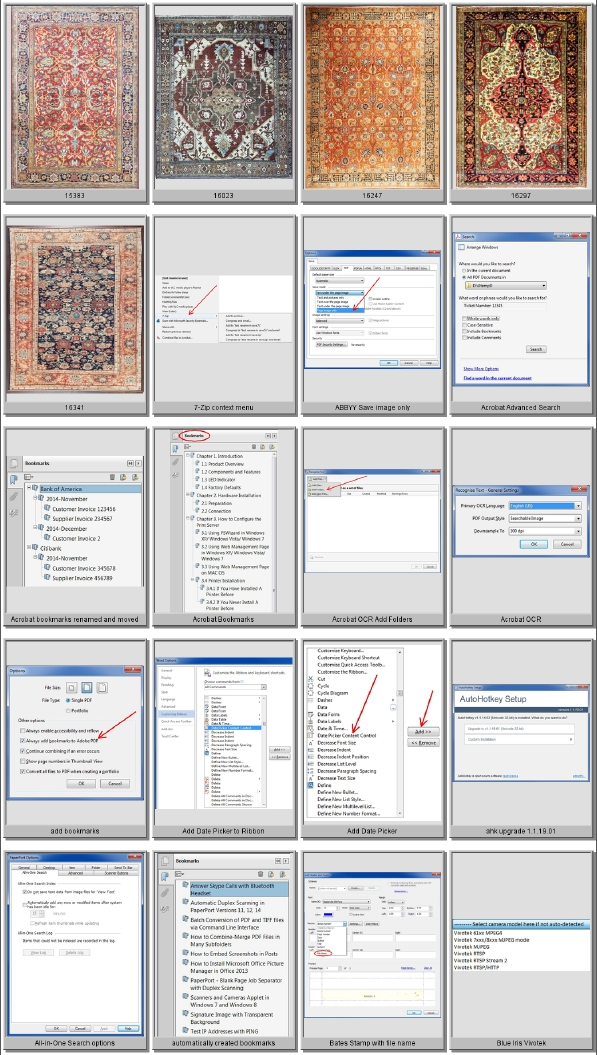Click the '16247' caption text
This screenshot has width=597, height=1055.
[372, 196]
